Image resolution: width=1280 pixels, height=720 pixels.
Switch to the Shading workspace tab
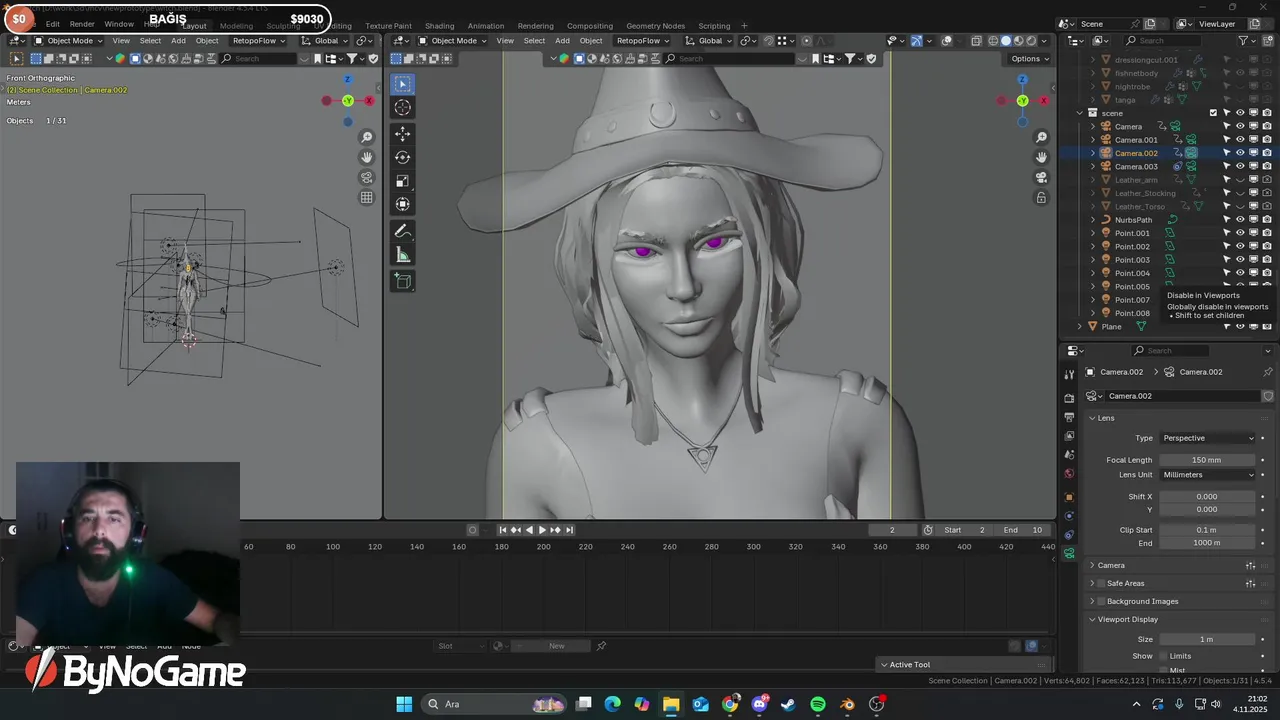439,26
